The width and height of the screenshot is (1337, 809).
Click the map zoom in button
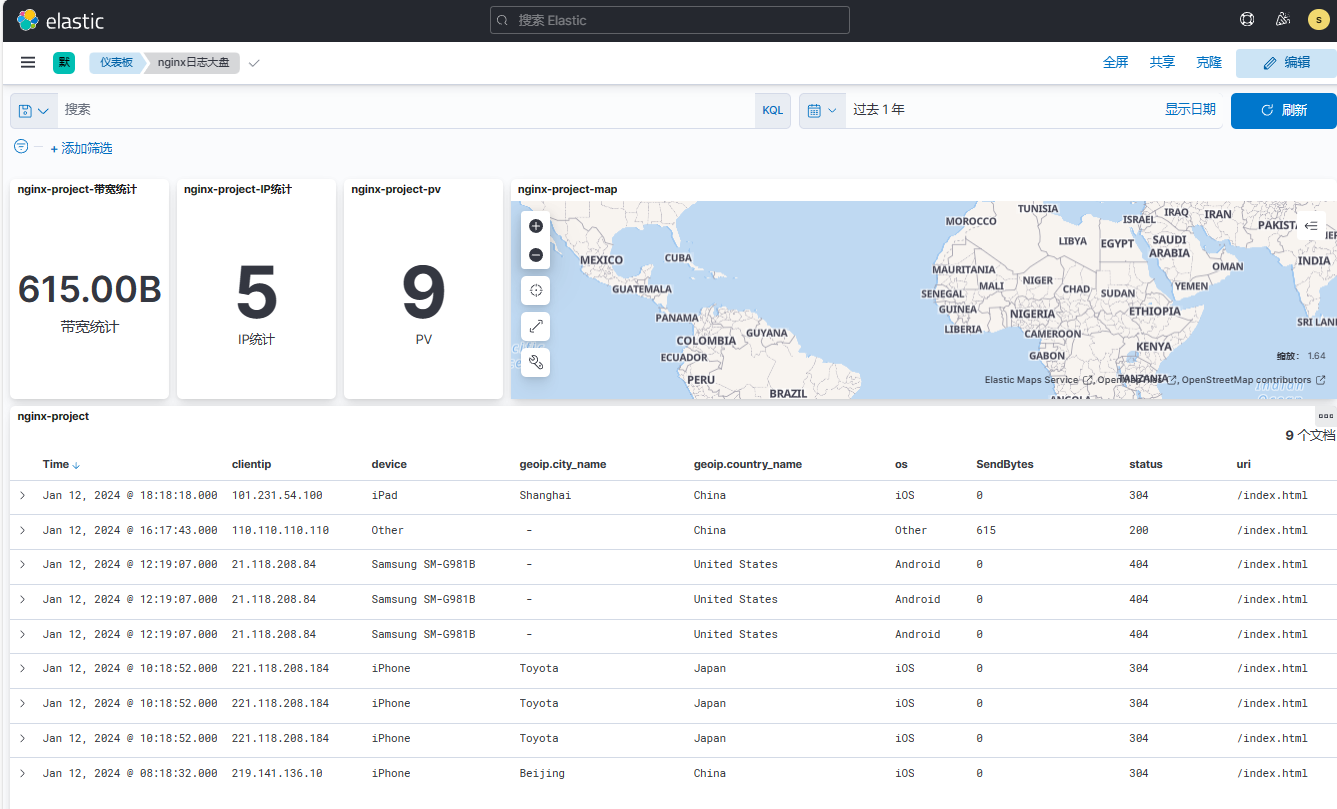(536, 226)
